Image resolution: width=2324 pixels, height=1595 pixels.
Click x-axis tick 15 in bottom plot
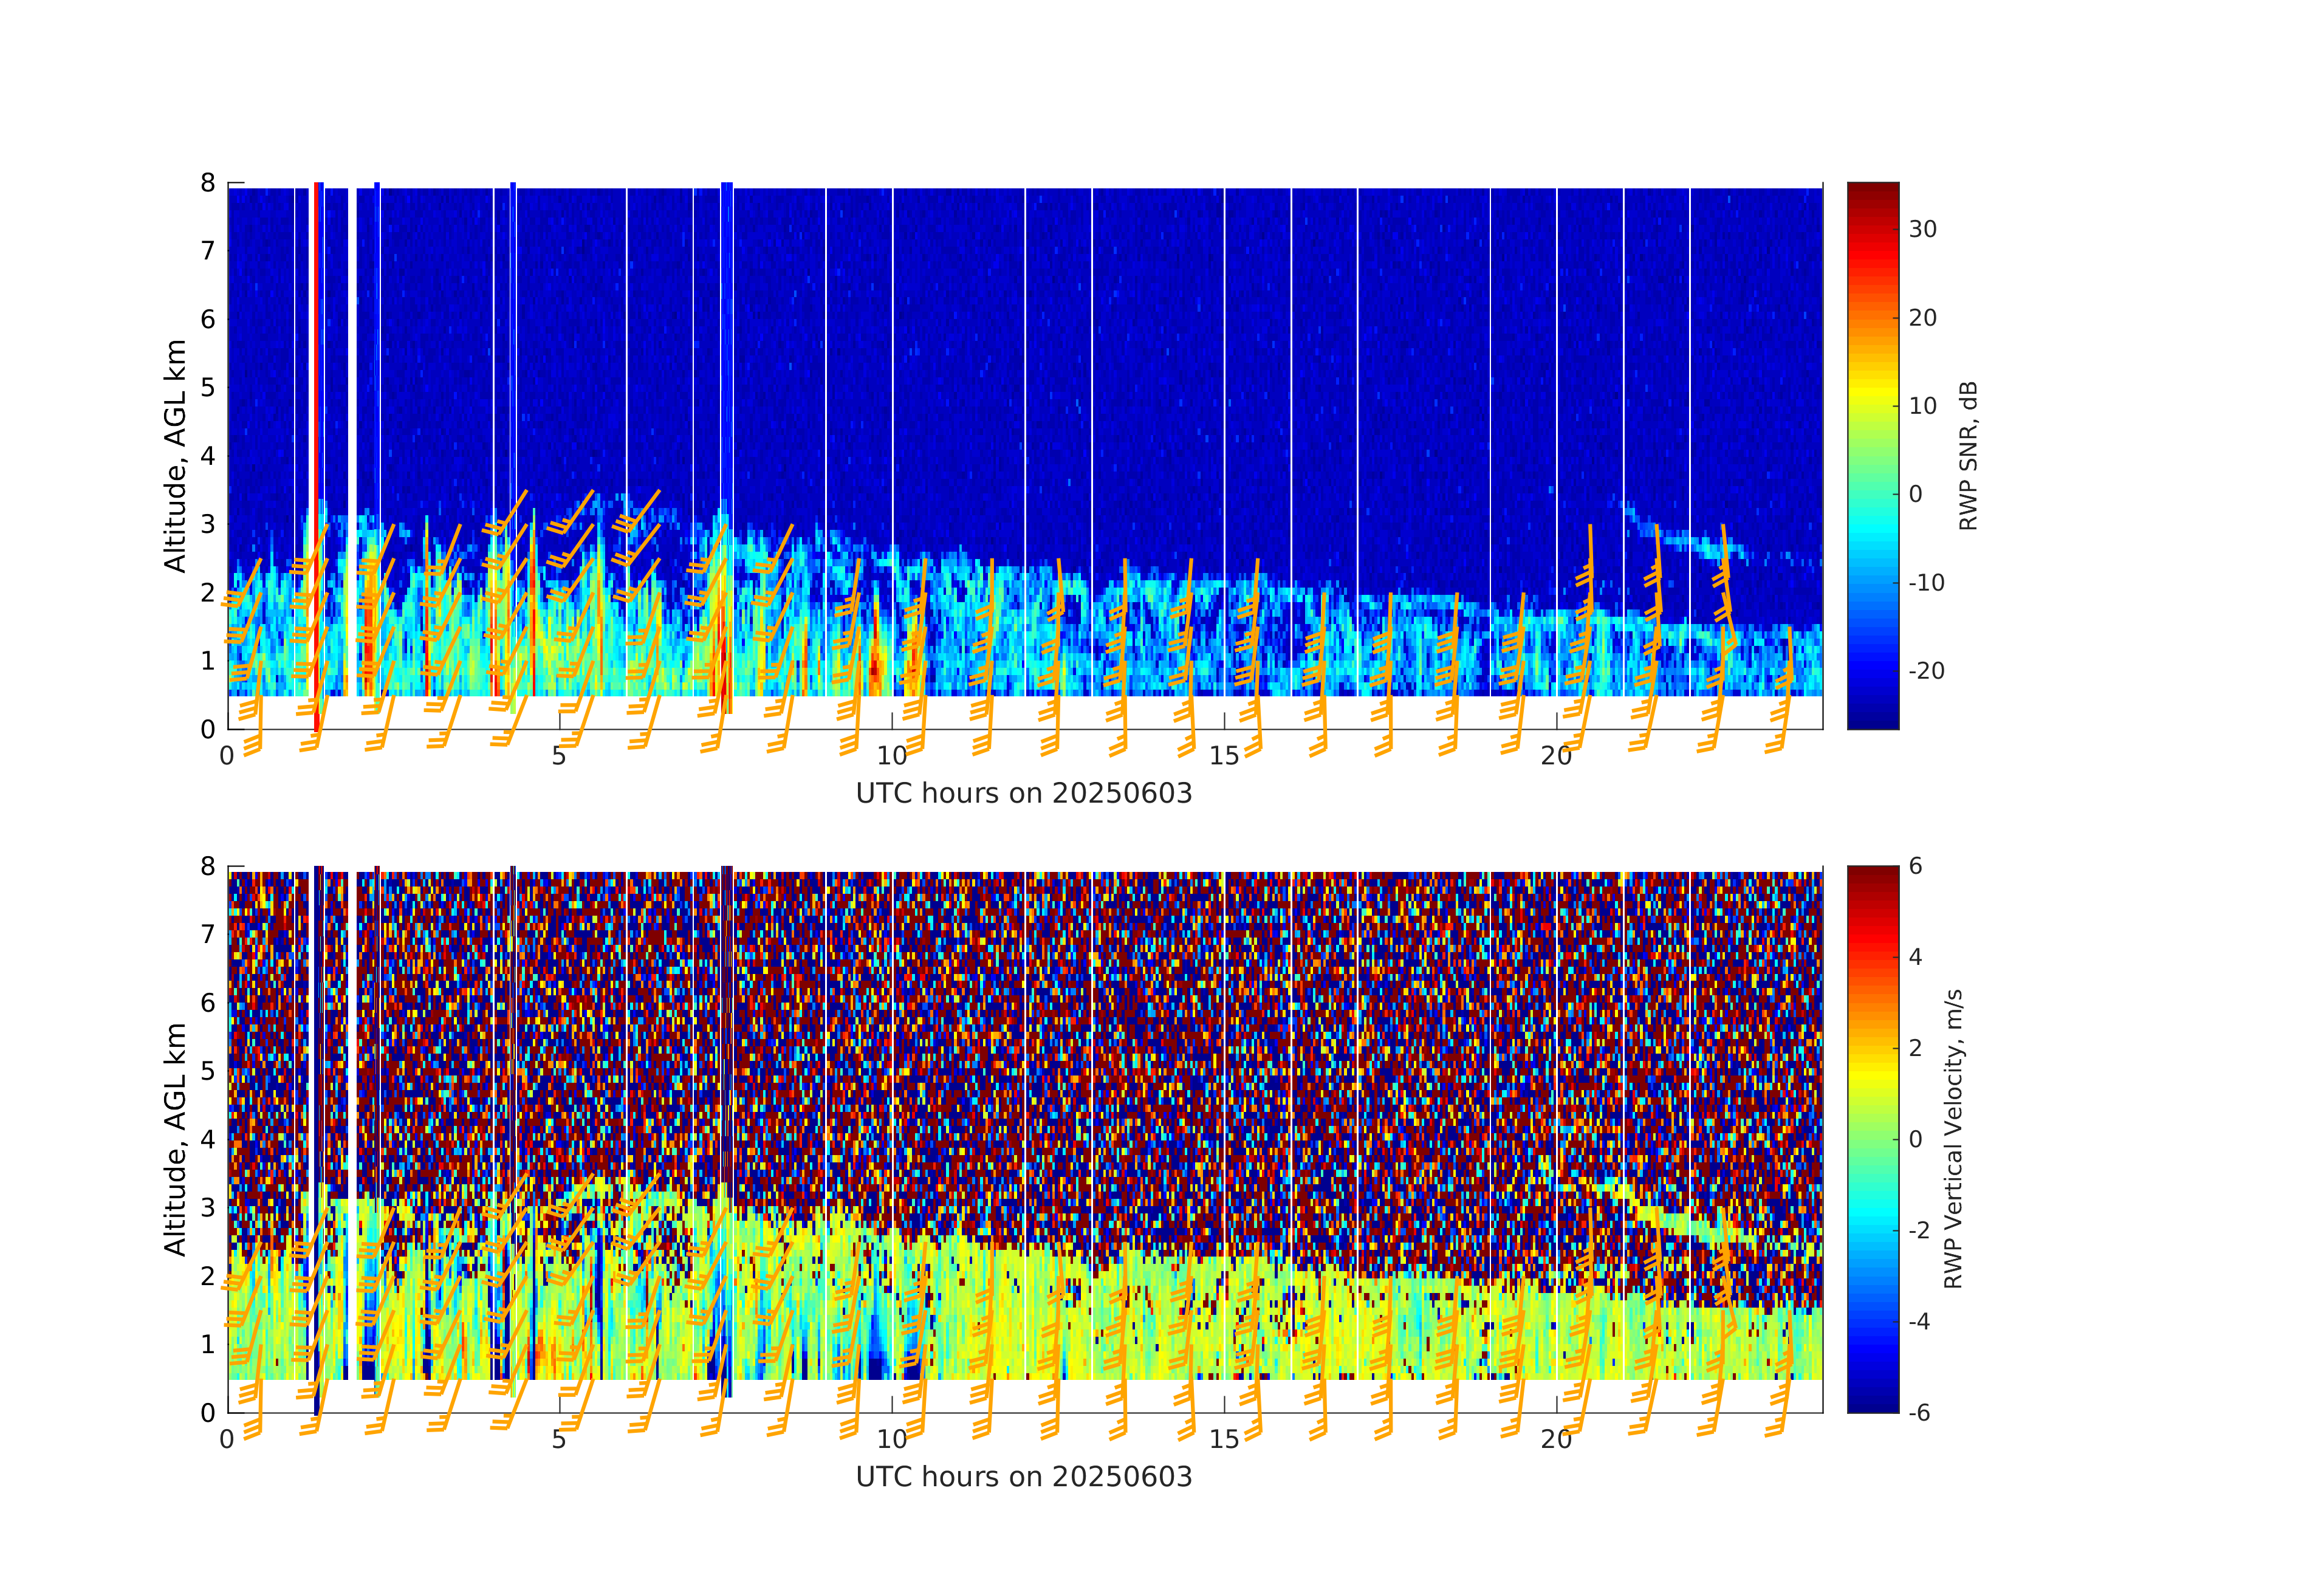(1223, 1440)
